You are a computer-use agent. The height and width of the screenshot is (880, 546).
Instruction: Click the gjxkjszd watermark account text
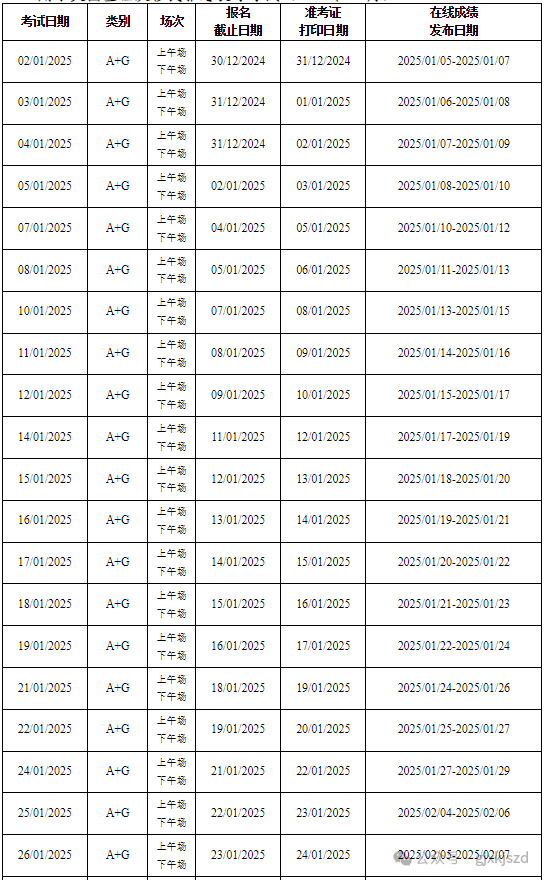coord(502,858)
